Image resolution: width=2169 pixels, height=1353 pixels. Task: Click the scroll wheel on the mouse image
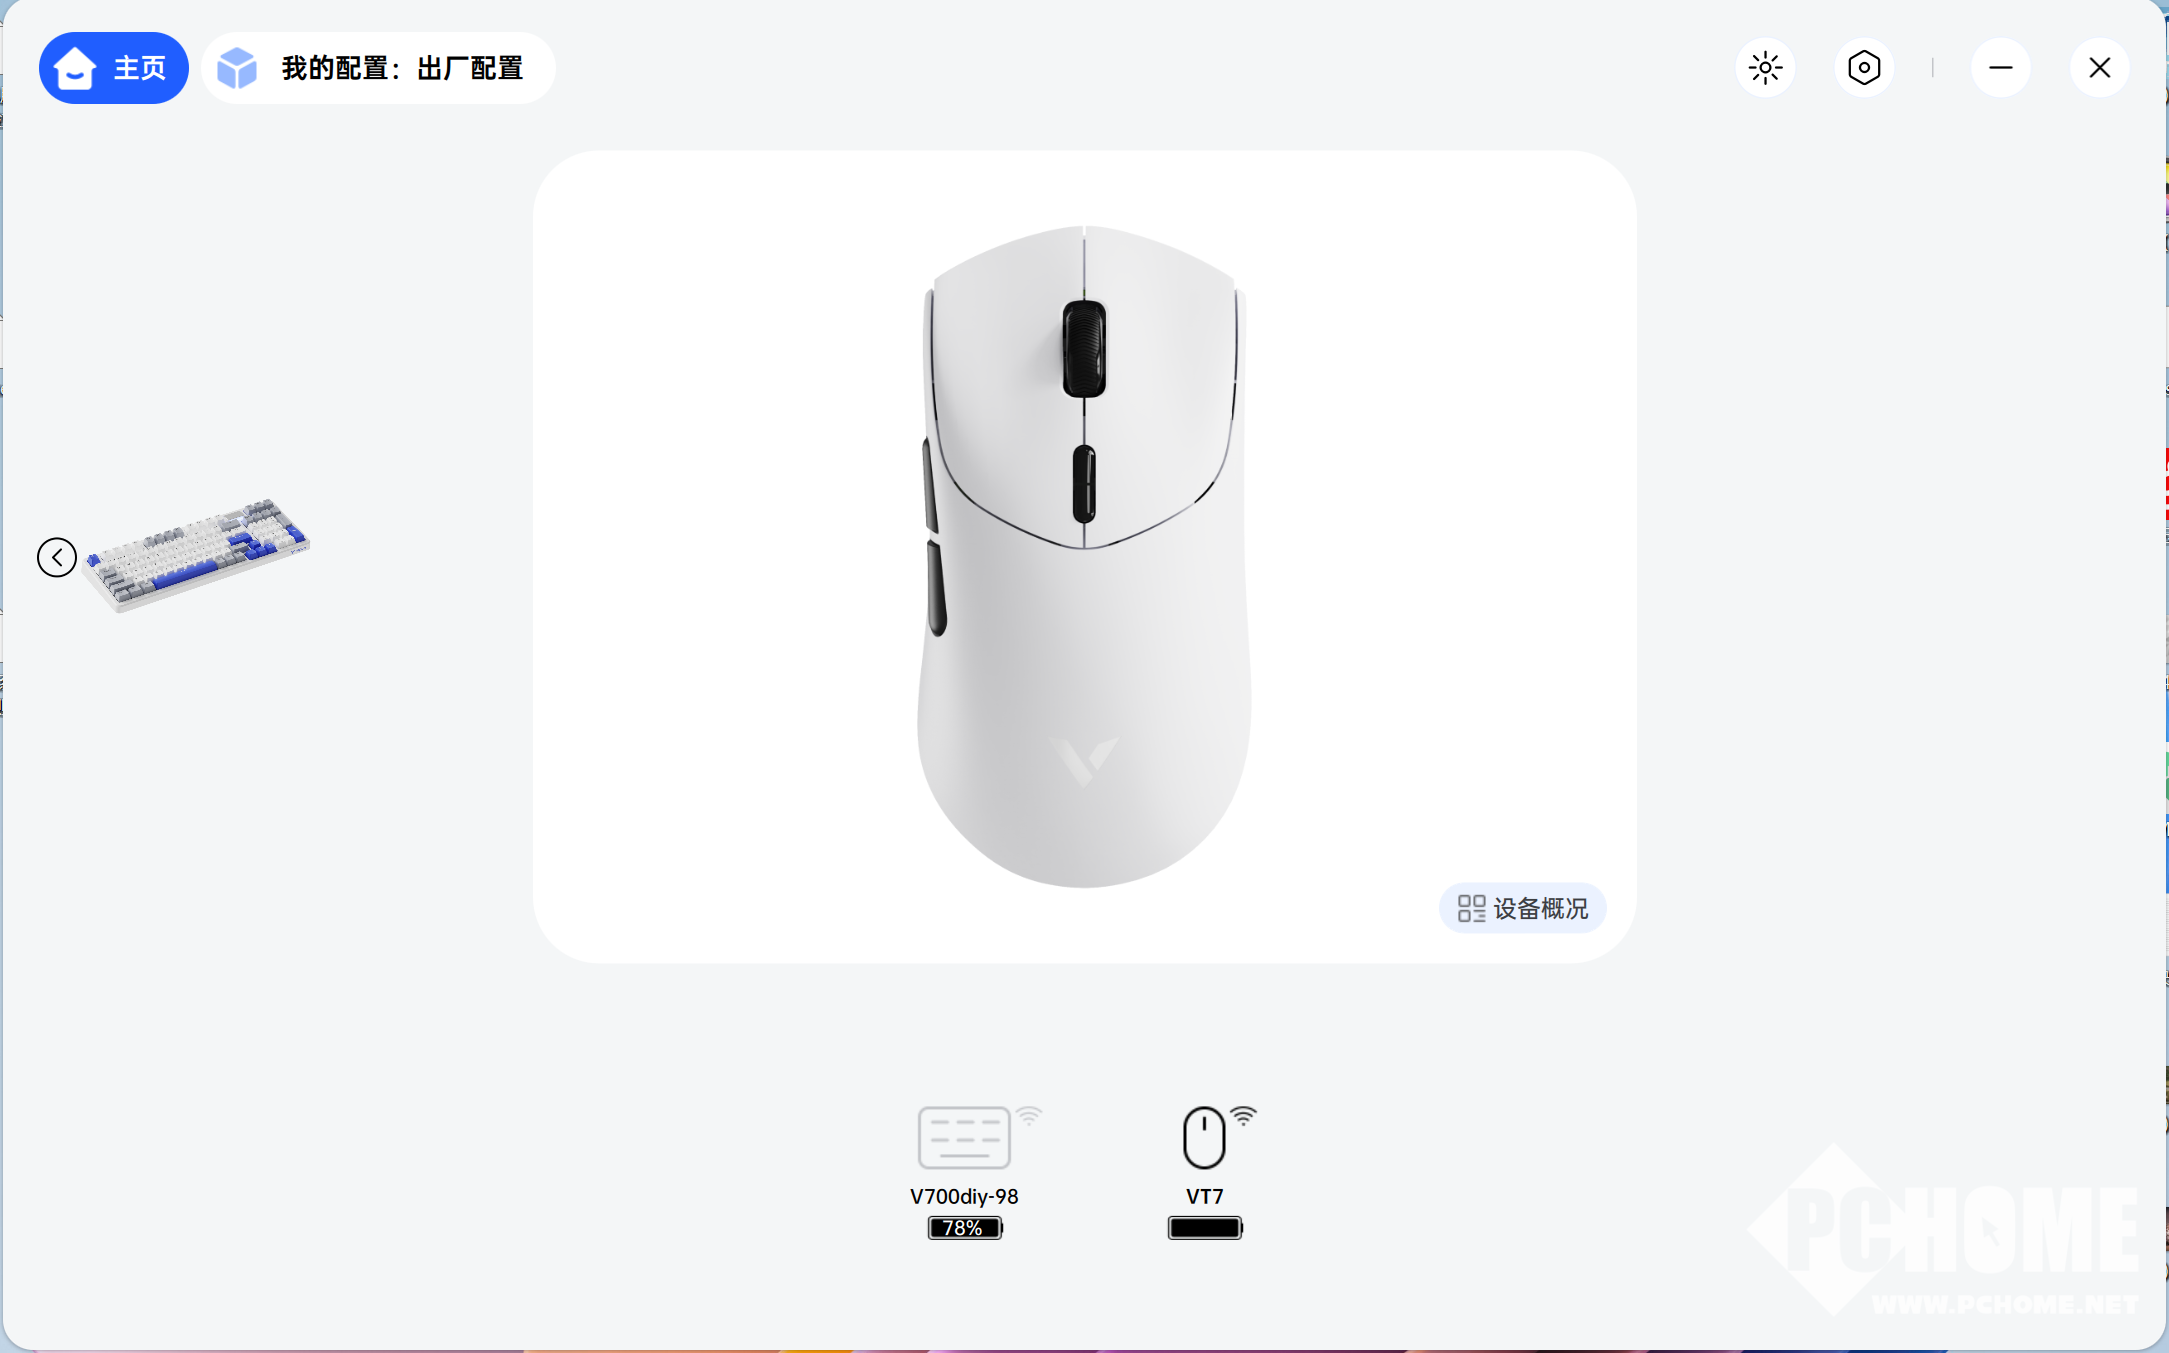1084,348
